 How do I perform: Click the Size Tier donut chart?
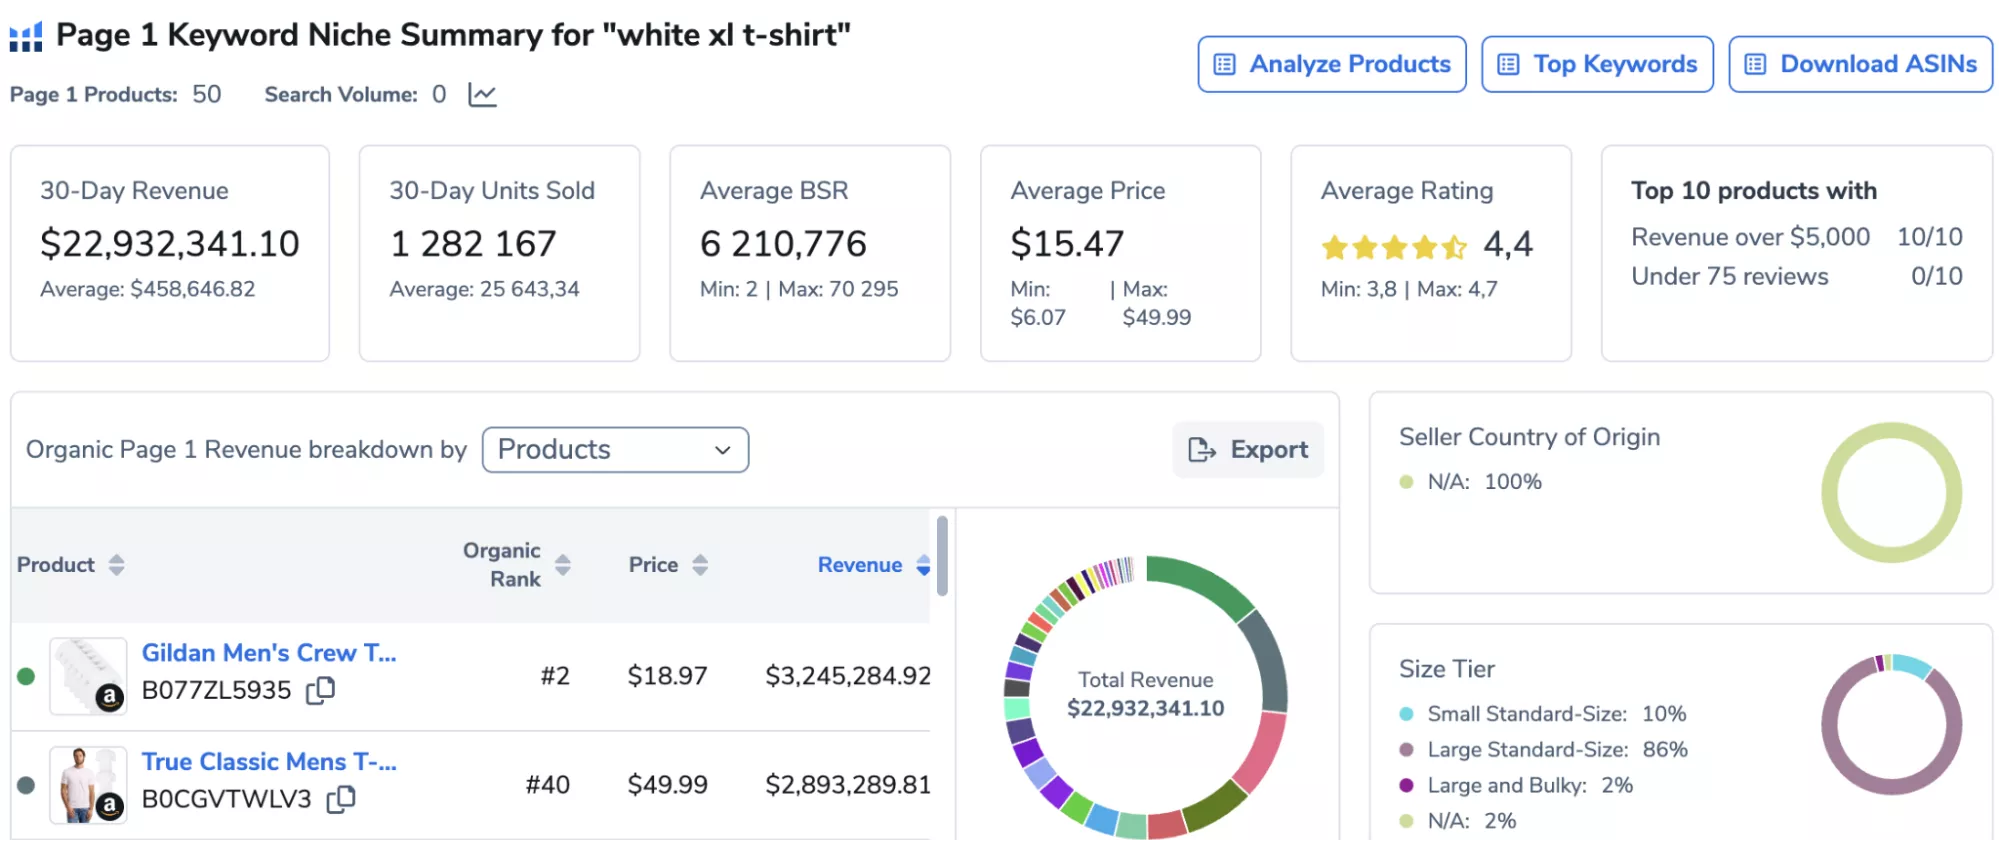point(1891,725)
